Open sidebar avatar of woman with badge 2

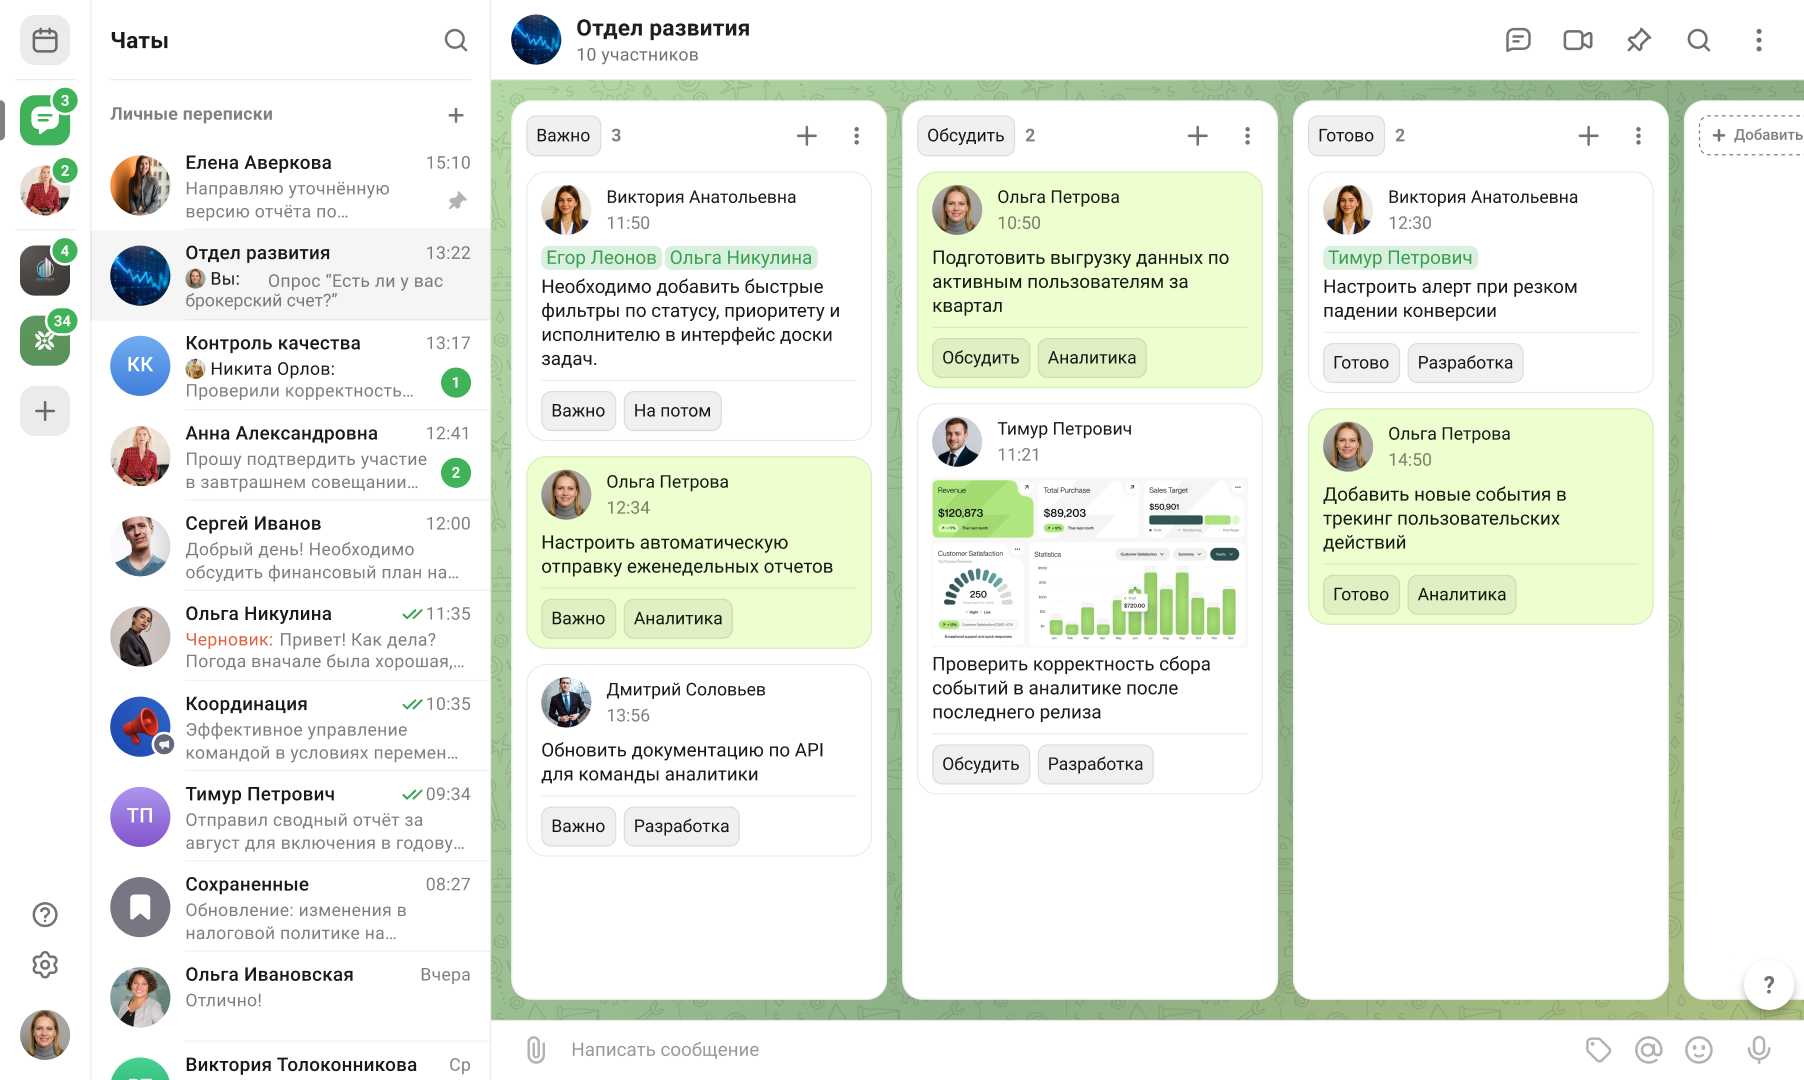pos(45,190)
